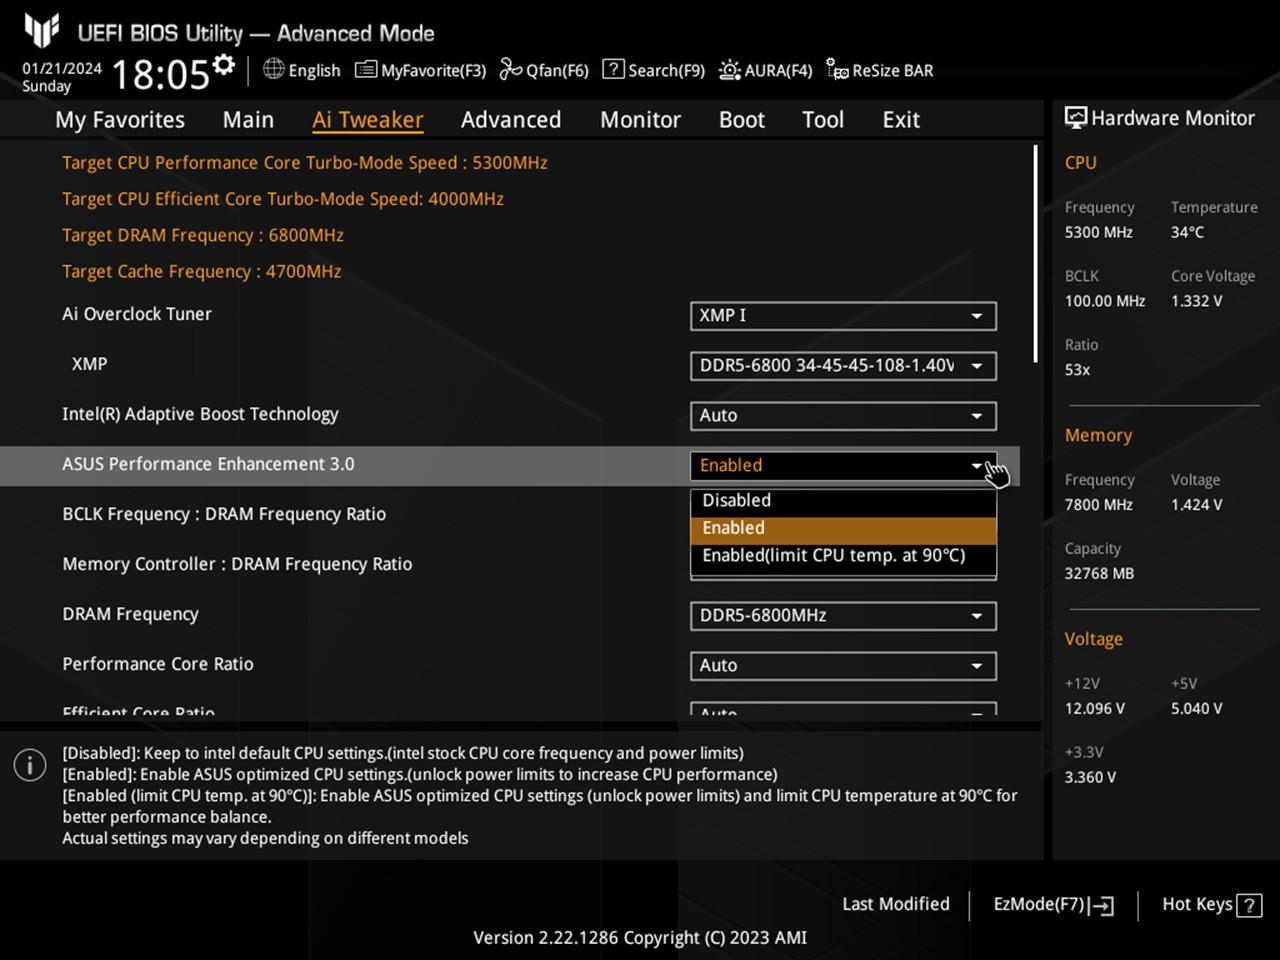1280x960 pixels.
Task: Click the English language label
Action: pos(314,70)
